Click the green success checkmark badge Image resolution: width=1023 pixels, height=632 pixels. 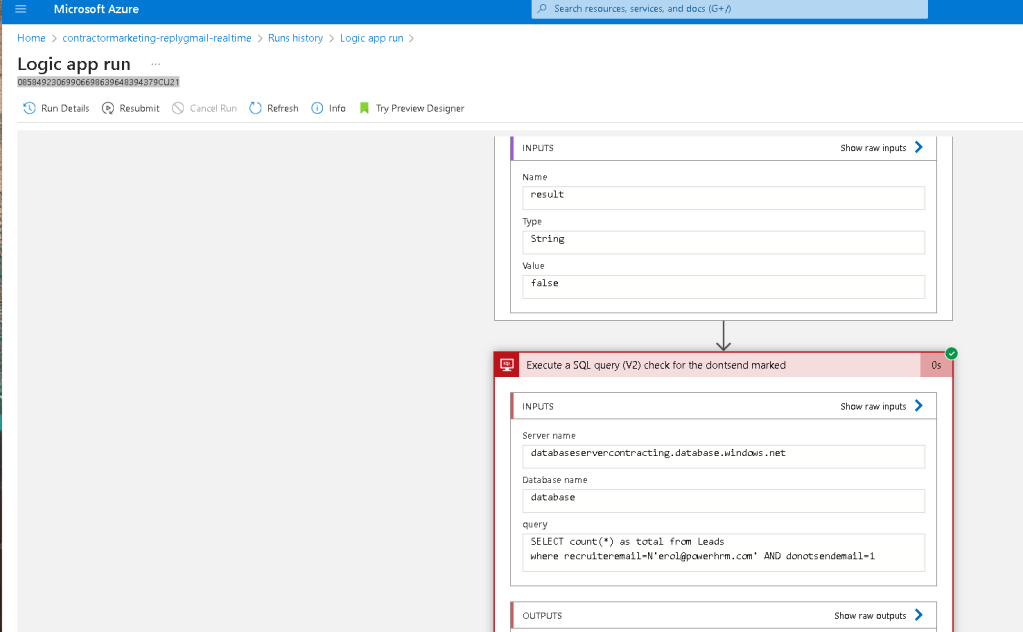click(952, 354)
